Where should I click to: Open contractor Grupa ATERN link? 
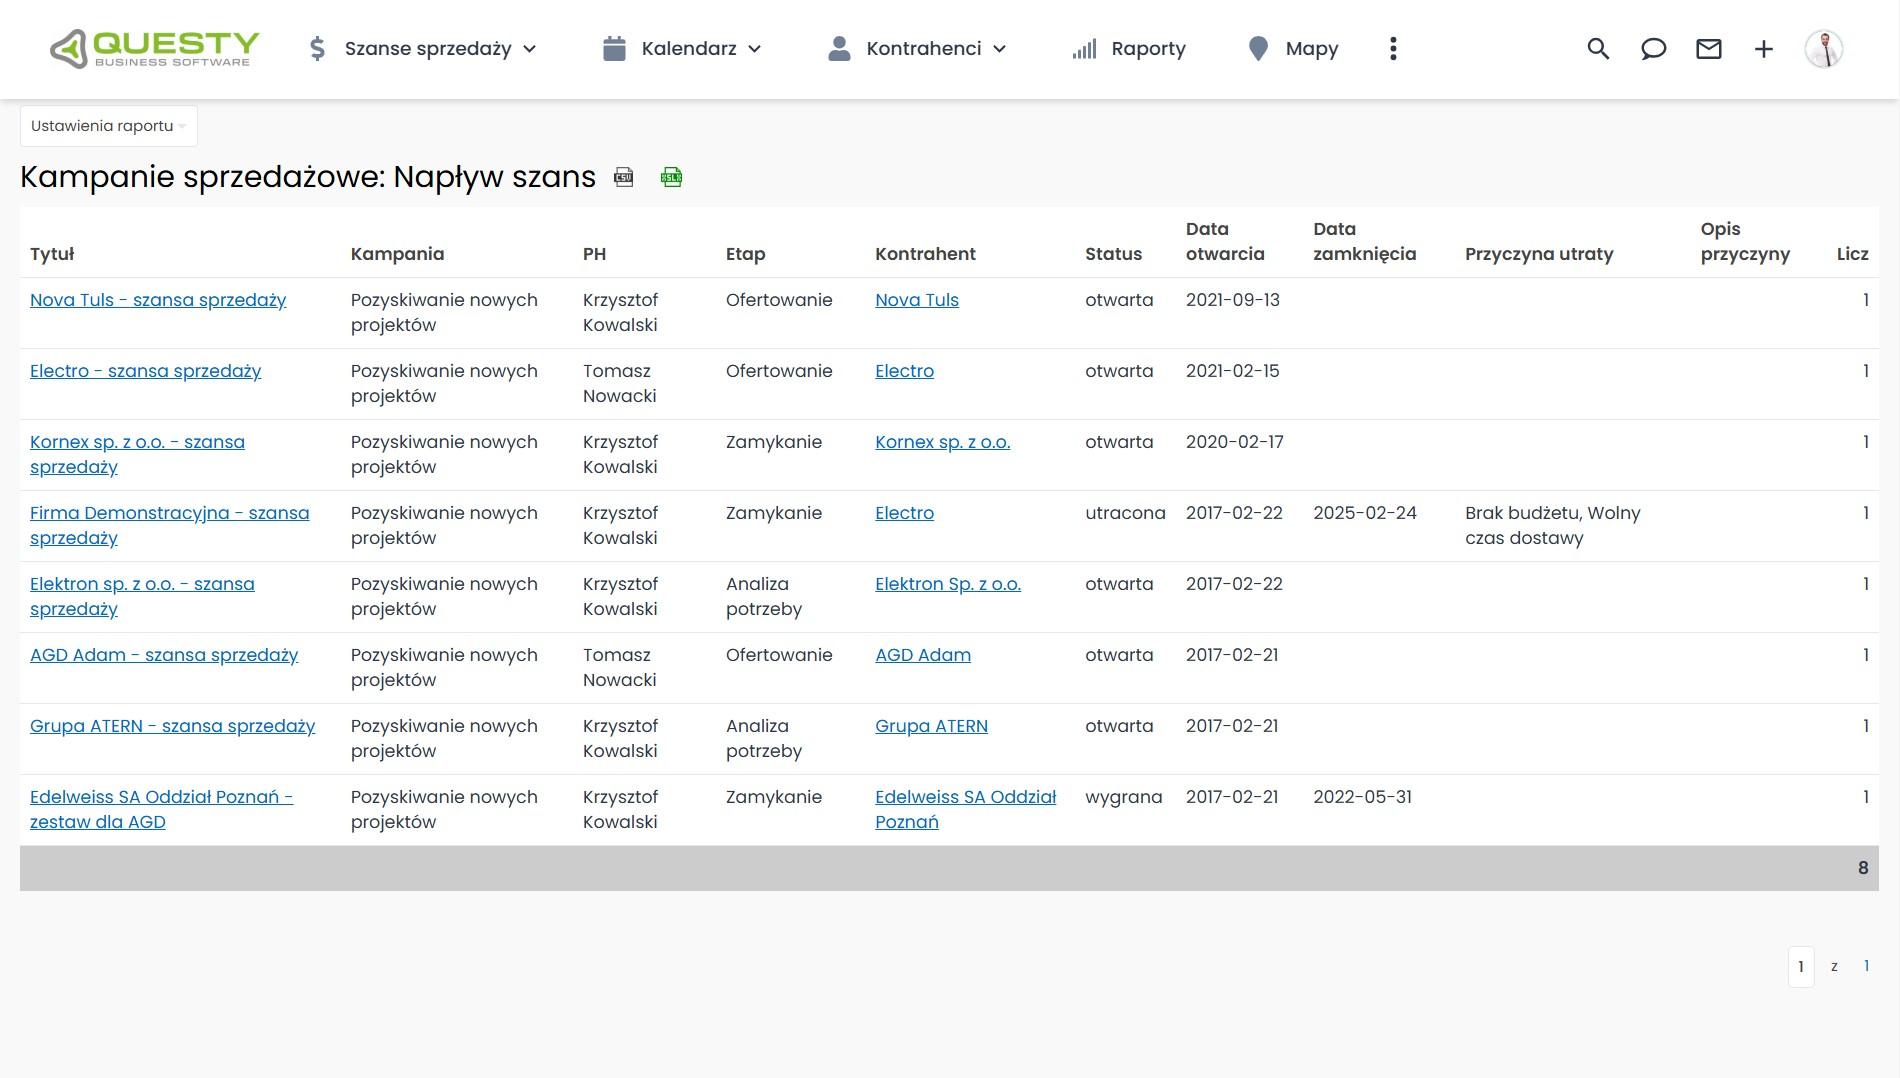[x=931, y=726]
